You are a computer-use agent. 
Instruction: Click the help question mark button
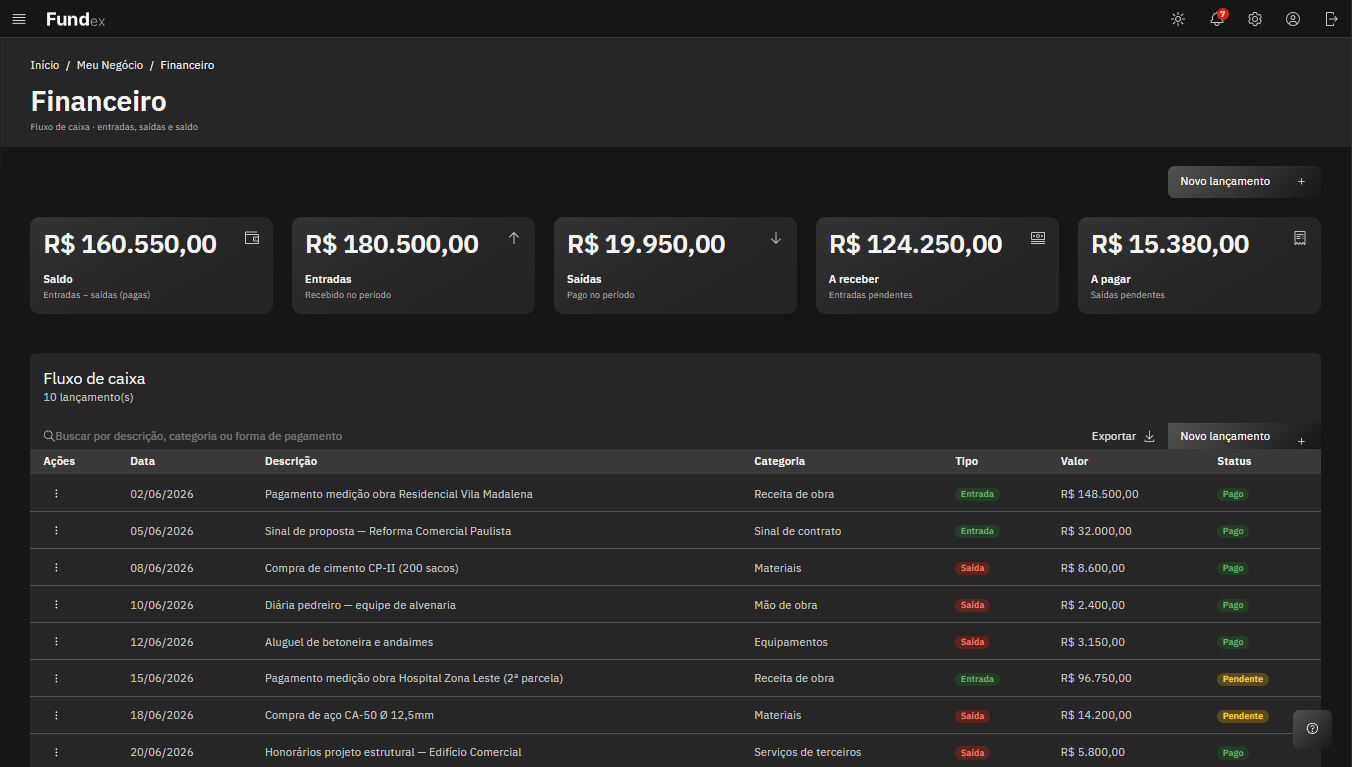tap(1312, 729)
